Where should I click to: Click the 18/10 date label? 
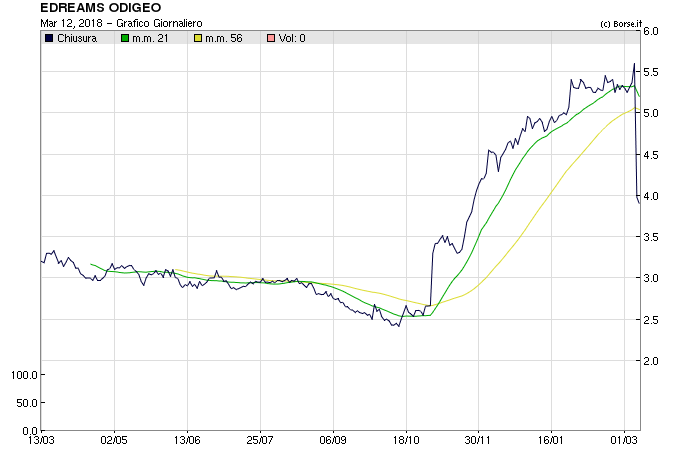(x=406, y=440)
